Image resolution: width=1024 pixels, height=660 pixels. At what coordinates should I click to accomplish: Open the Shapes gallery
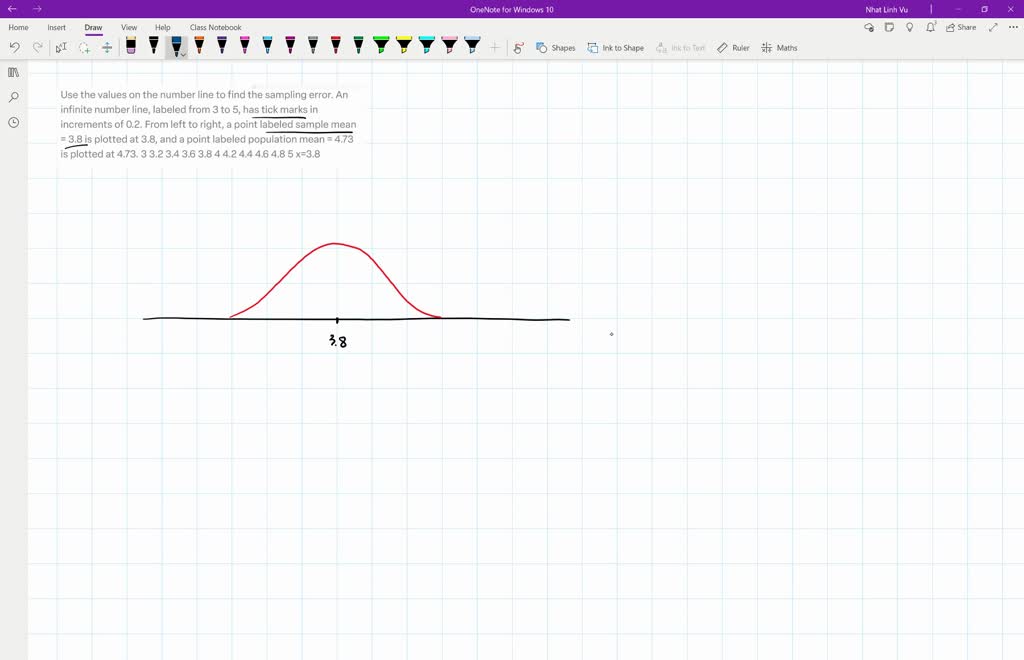(x=555, y=47)
